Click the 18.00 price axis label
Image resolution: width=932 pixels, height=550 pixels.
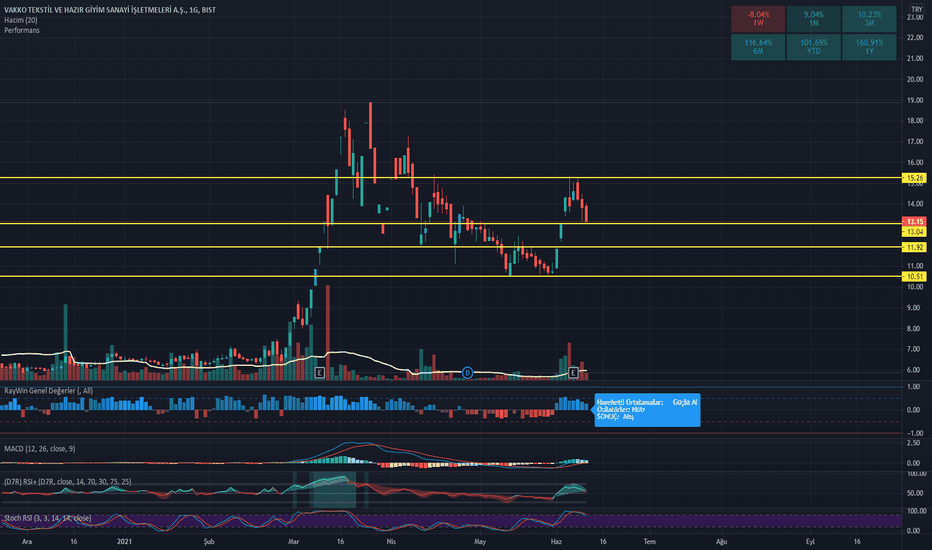pyautogui.click(x=915, y=121)
